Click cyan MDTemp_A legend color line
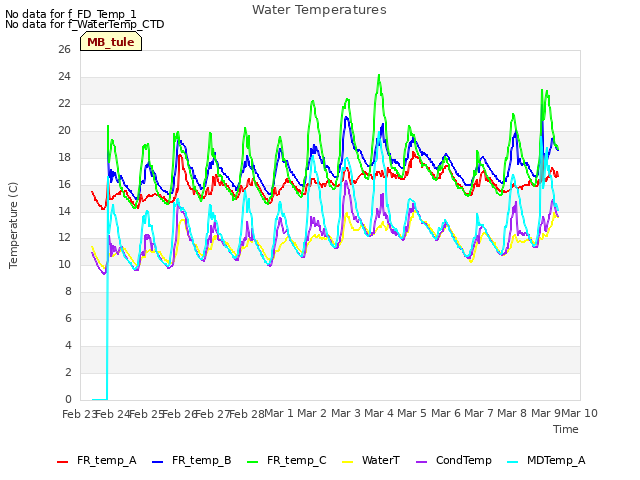This screenshot has height=480, width=640. [x=513, y=462]
